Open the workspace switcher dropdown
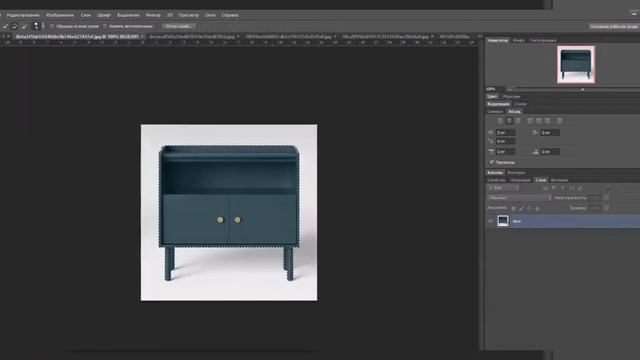 coord(613,27)
